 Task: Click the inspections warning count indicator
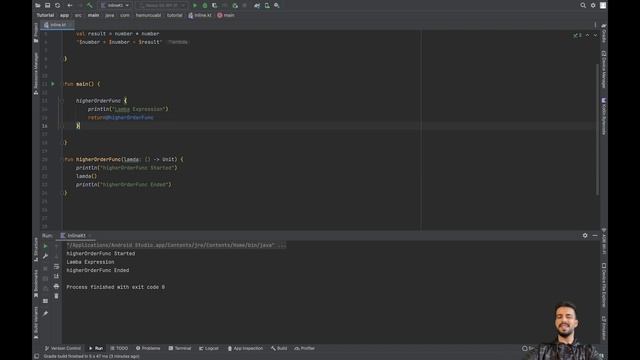coord(578,36)
